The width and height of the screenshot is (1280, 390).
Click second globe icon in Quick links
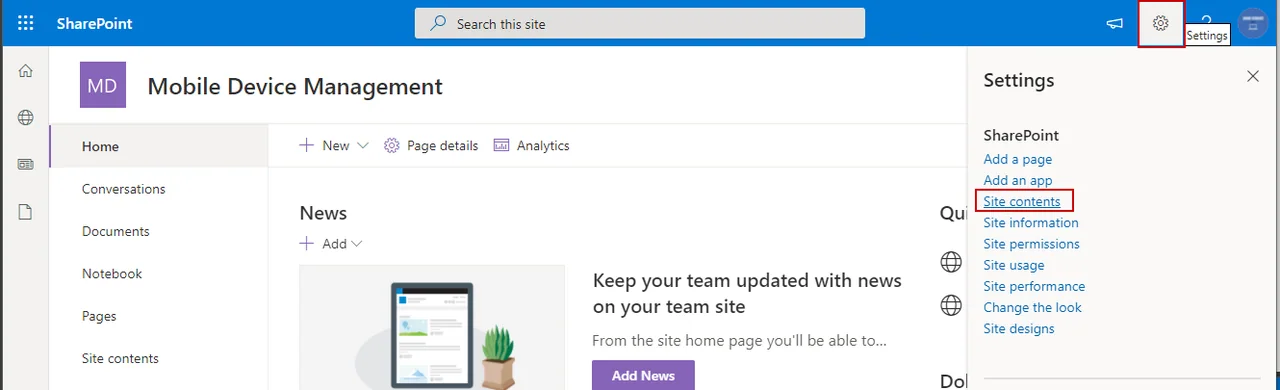[951, 305]
